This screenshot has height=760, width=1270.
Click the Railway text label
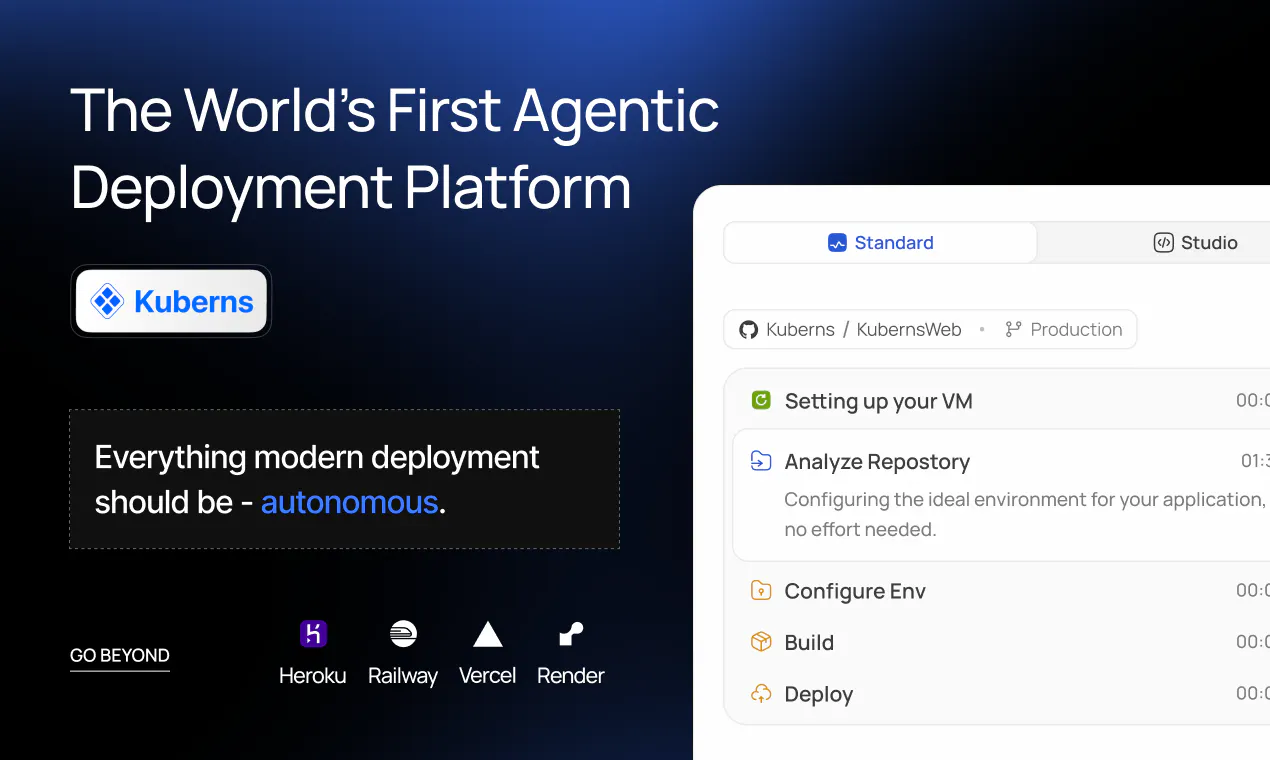tap(403, 677)
